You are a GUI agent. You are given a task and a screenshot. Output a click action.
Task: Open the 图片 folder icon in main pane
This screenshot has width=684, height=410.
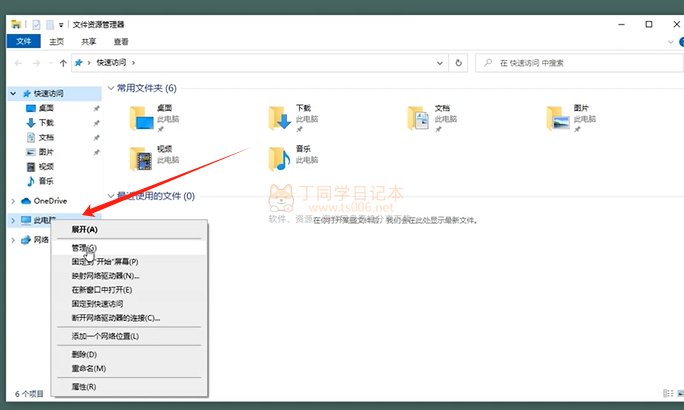(x=558, y=118)
